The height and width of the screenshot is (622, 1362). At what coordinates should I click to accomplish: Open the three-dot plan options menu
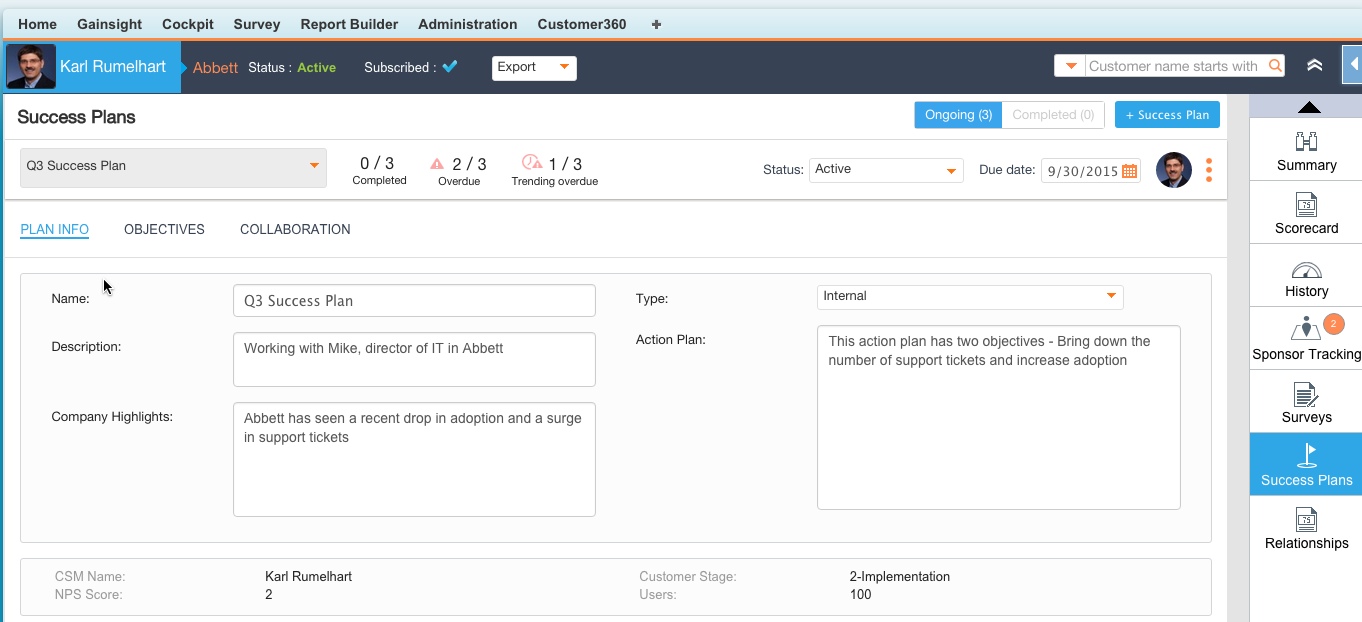coord(1209,170)
